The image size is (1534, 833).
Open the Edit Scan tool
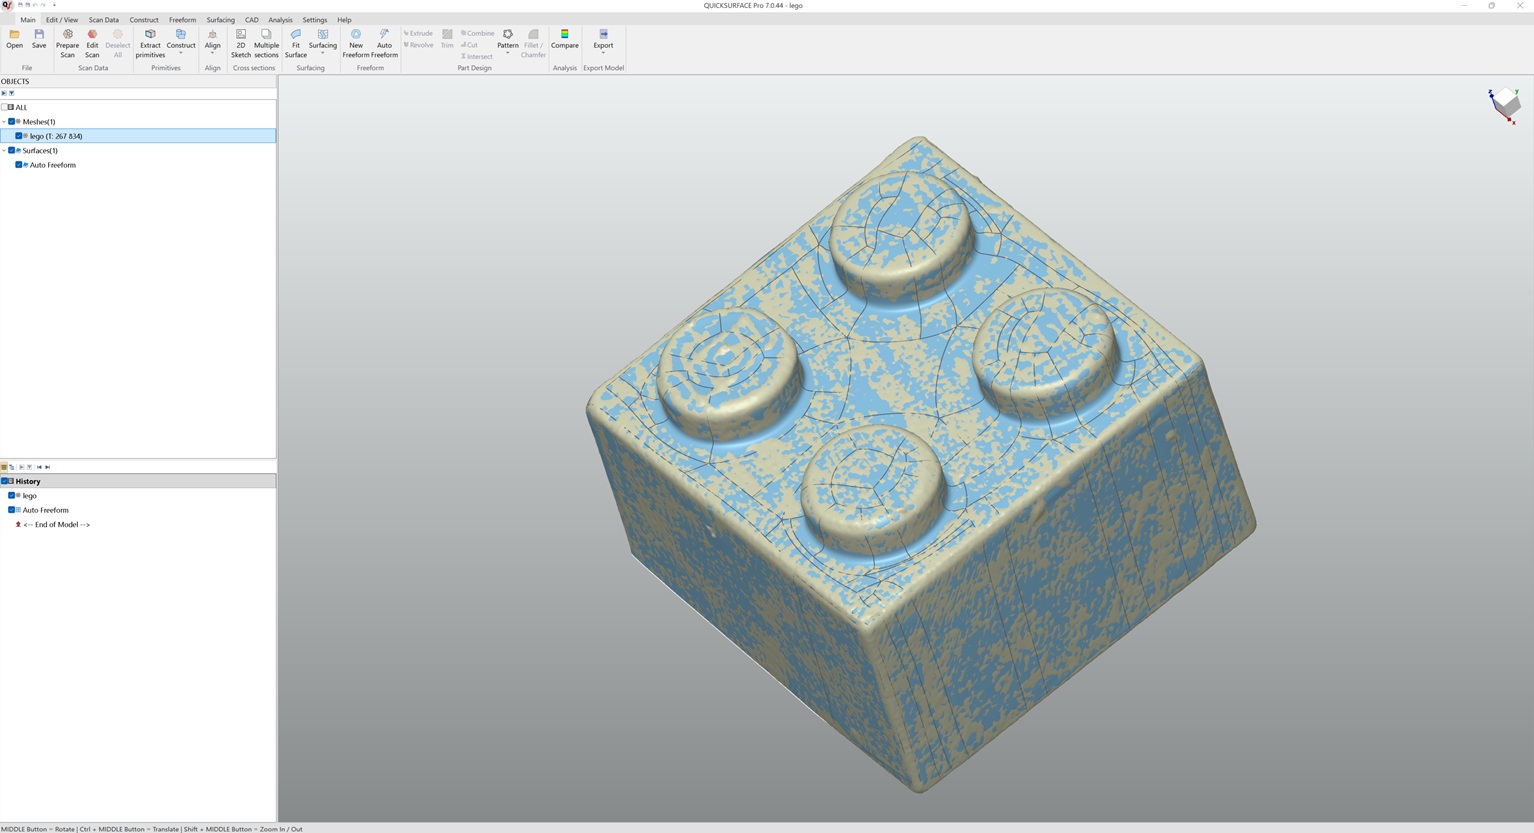[x=92, y=43]
